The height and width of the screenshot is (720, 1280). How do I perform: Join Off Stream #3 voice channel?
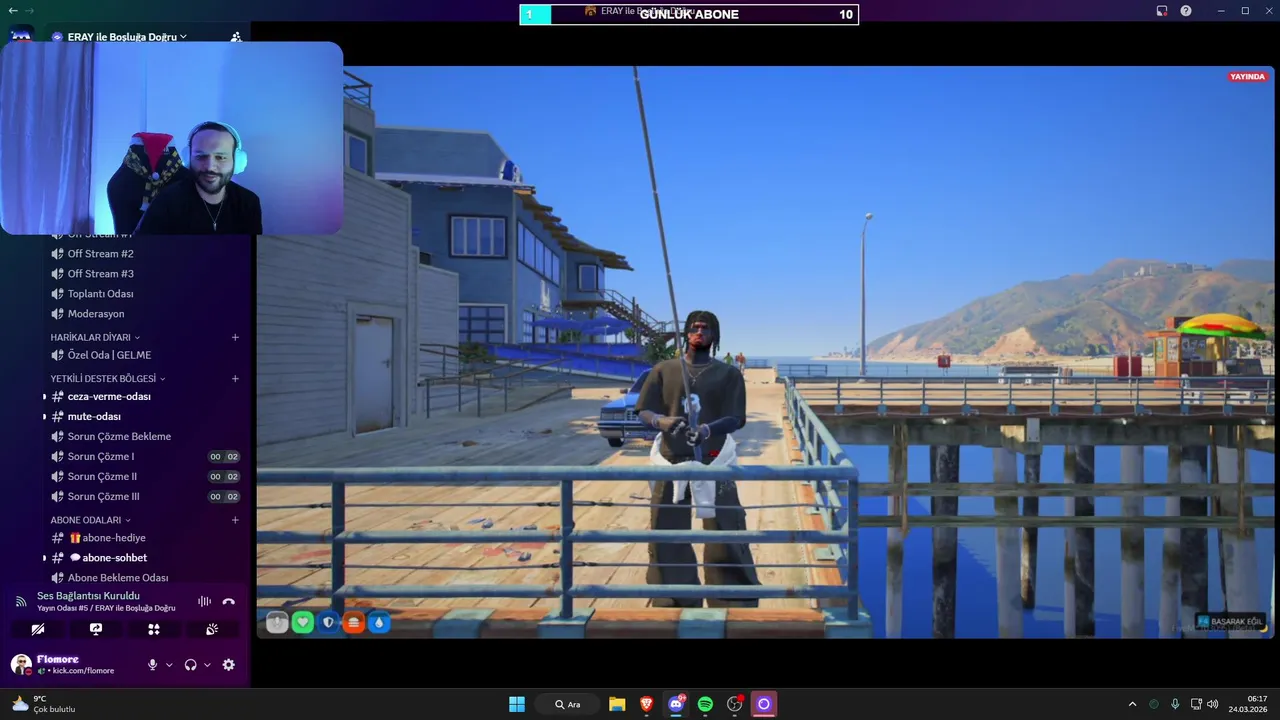tap(145, 274)
